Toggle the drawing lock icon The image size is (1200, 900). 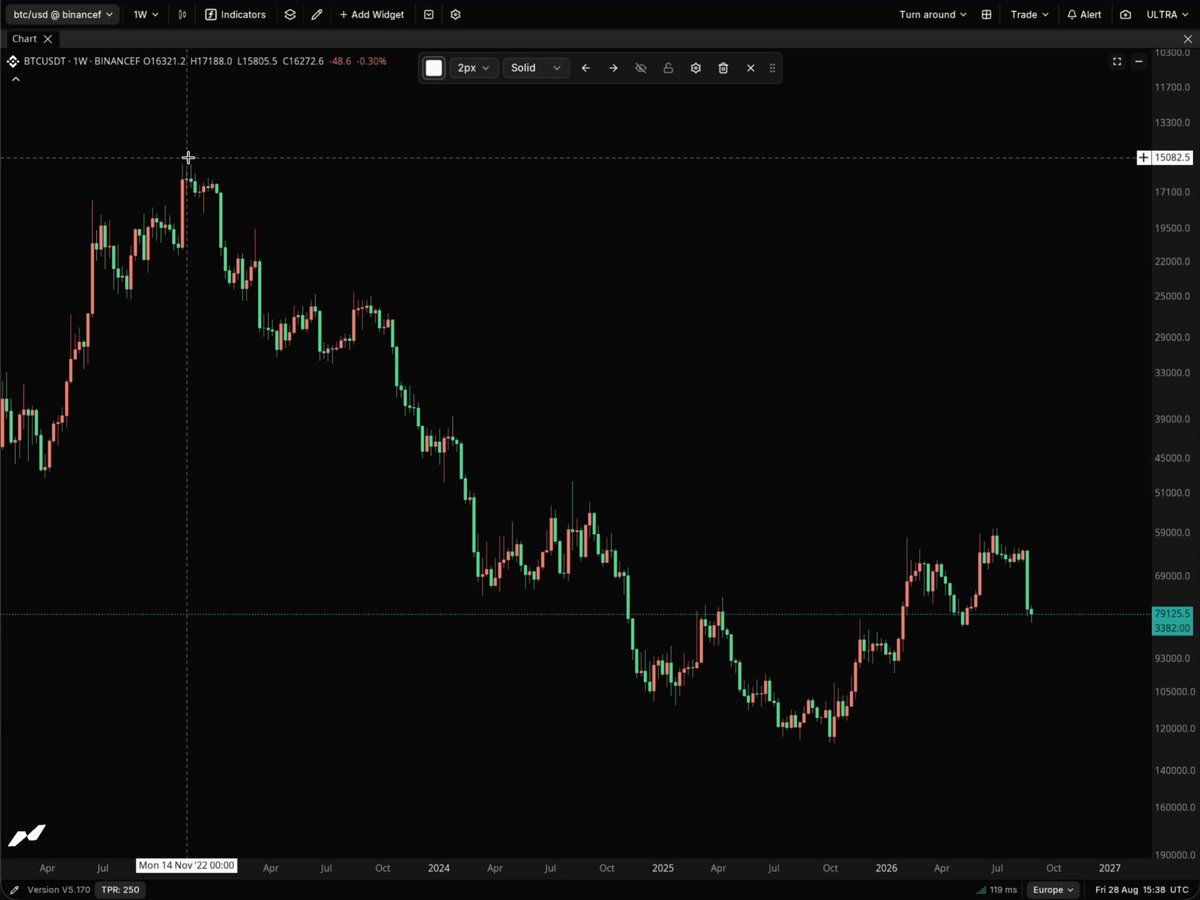tap(668, 68)
